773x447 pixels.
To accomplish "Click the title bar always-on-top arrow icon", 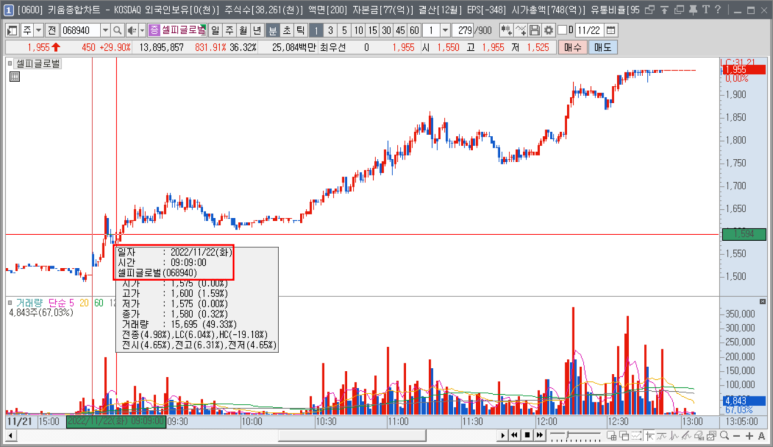I will tap(665, 9).
